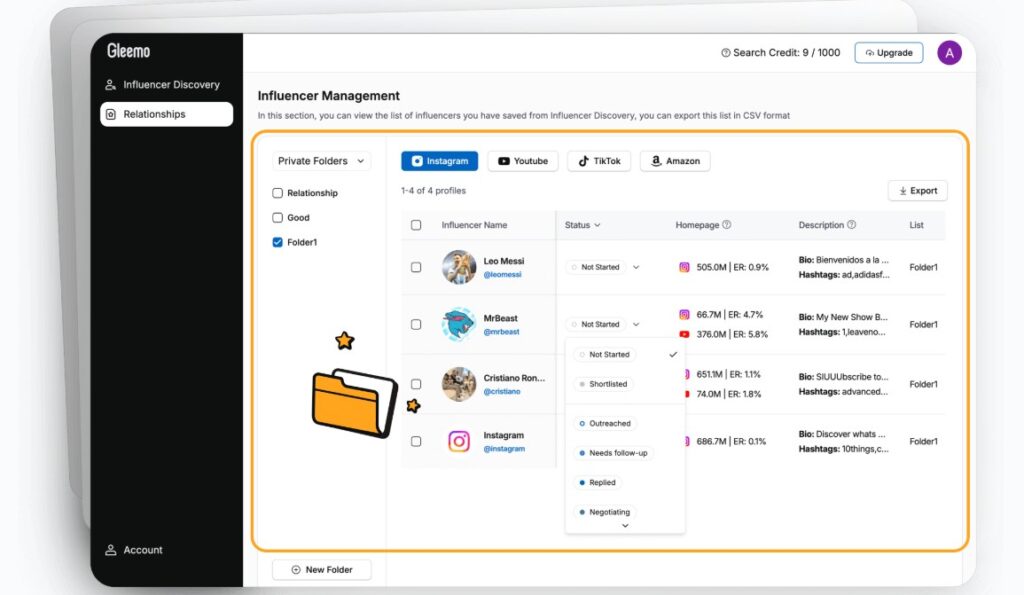Click MrBeast's bio description
The width and height of the screenshot is (1024, 595).
843,317
